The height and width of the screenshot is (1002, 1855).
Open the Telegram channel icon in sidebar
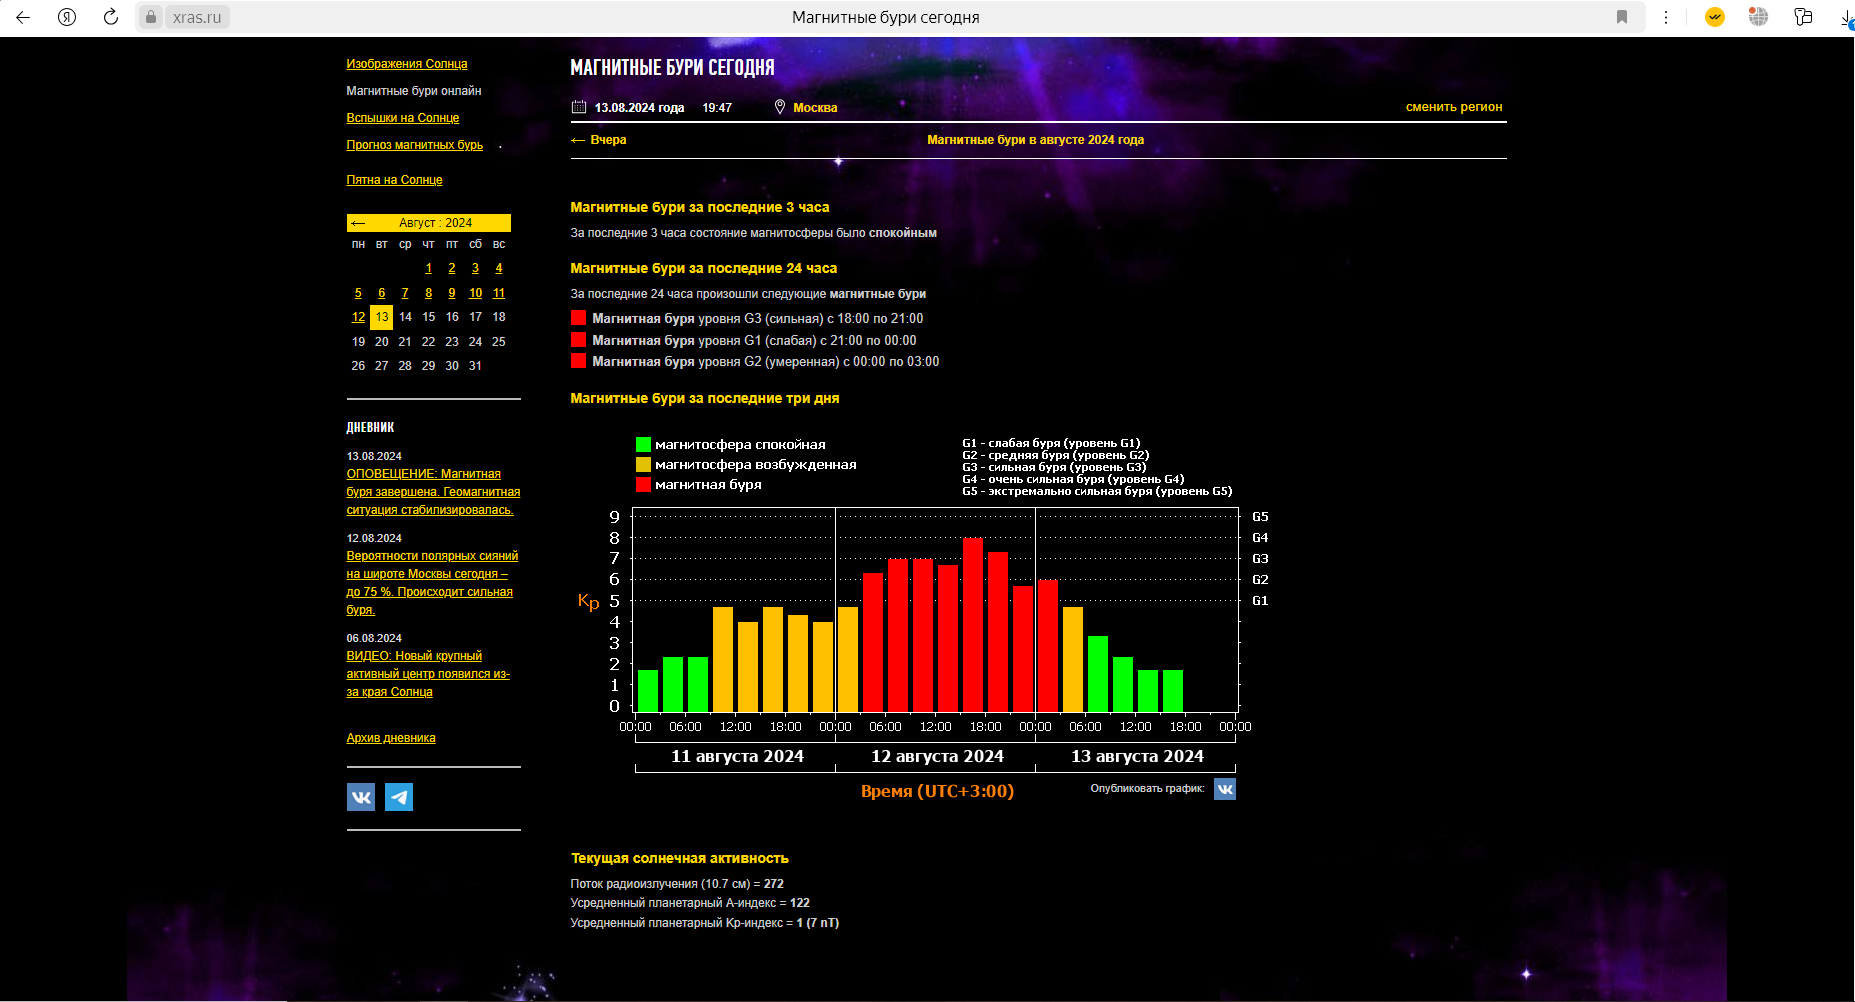[x=399, y=797]
